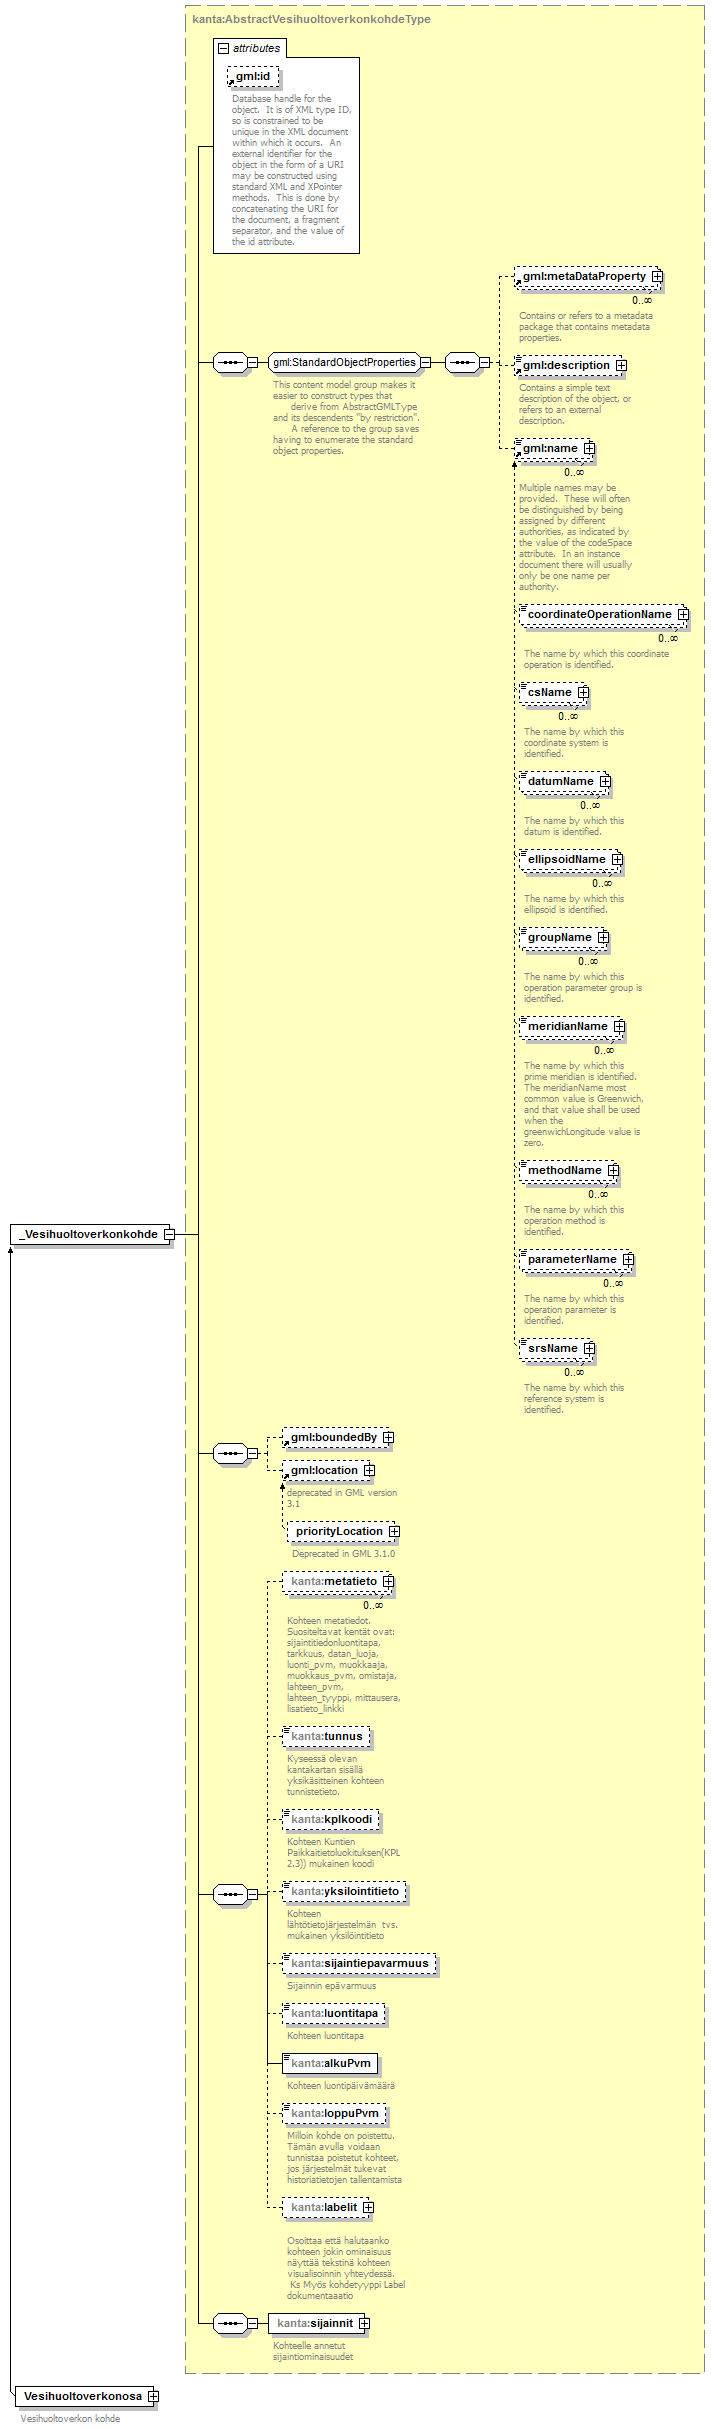
Task: Expand coordinateOperationName element
Action: coord(683,614)
